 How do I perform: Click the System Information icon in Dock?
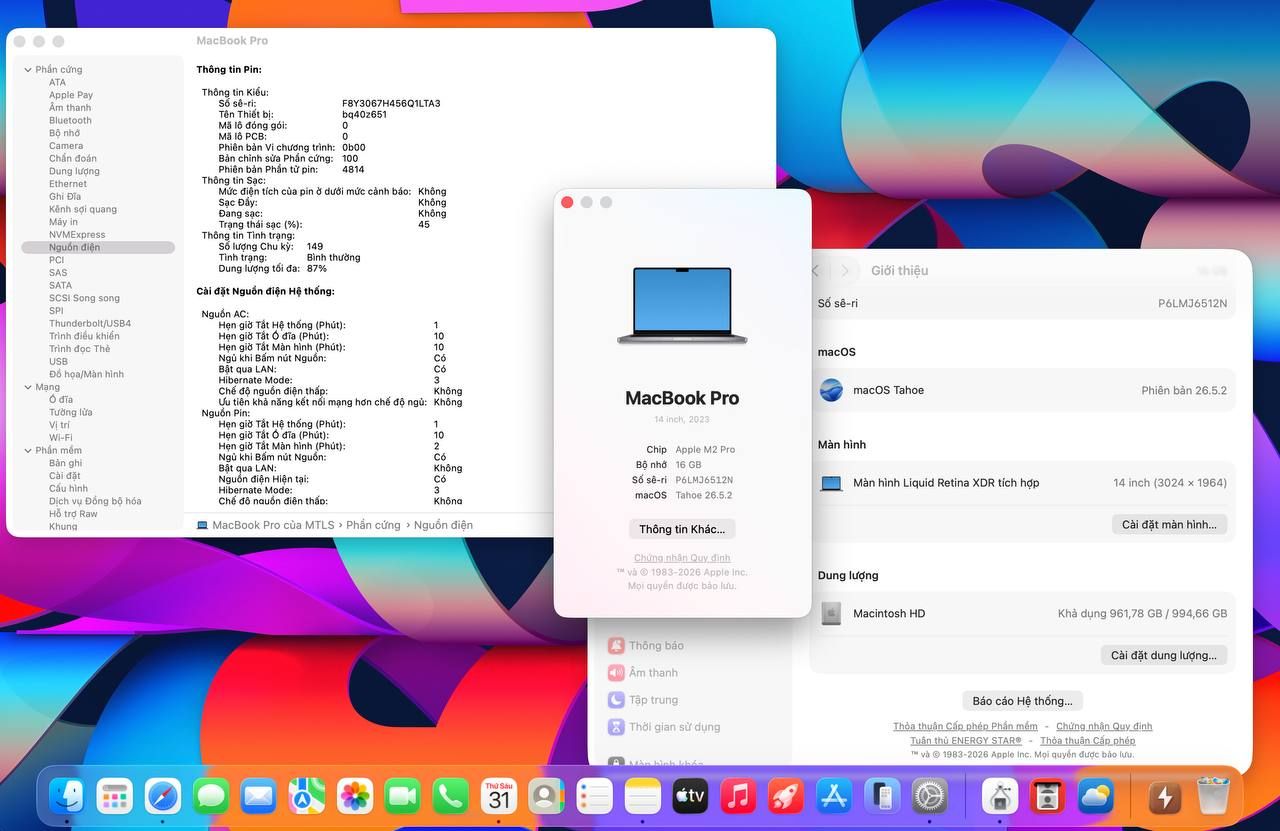click(x=1000, y=796)
